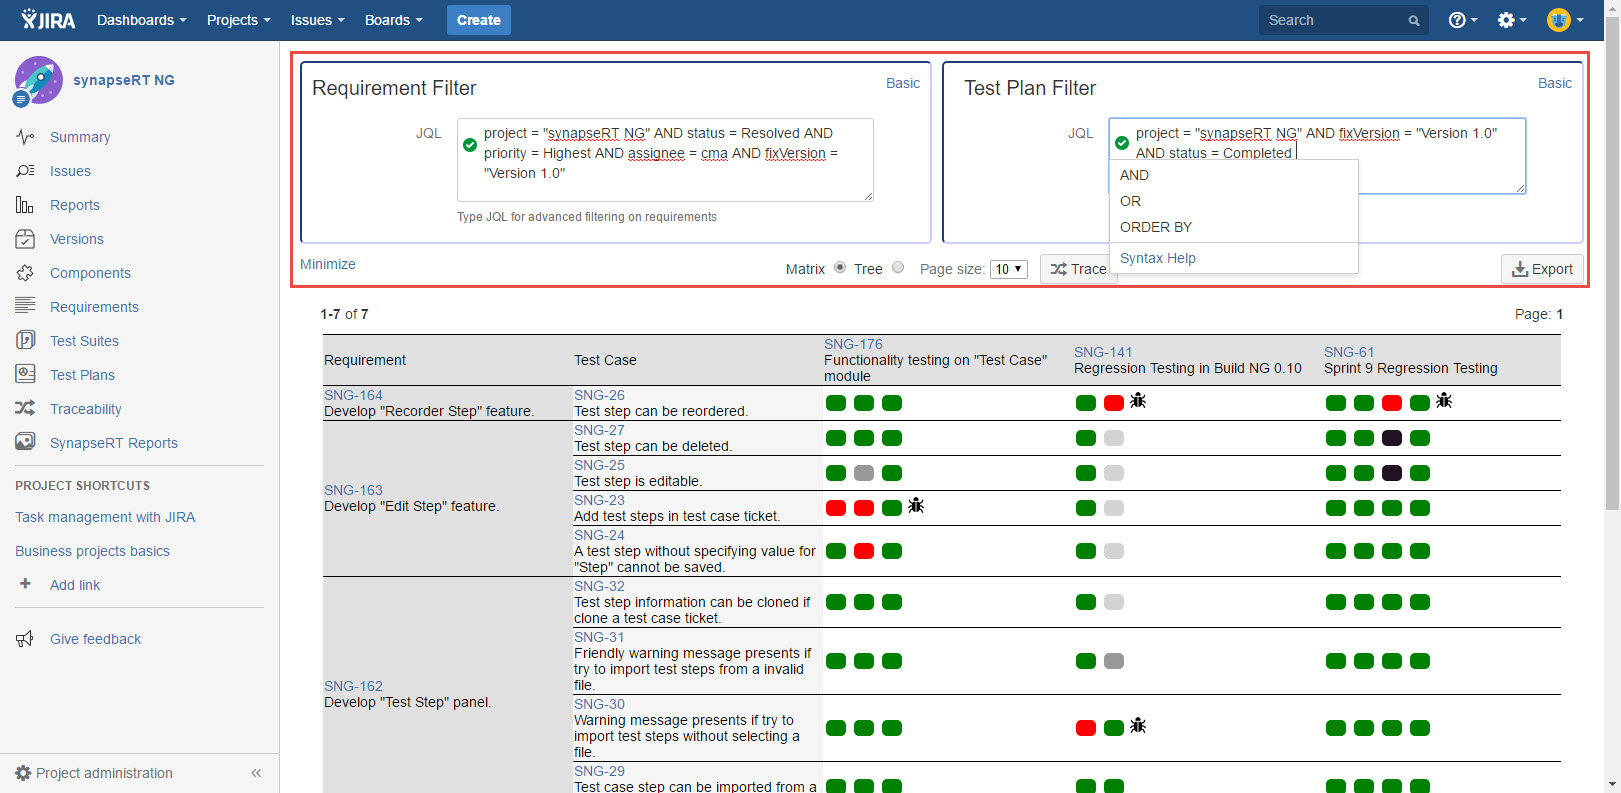Expand the Boards menu
Viewport: 1621px width, 793px height.
click(x=394, y=20)
